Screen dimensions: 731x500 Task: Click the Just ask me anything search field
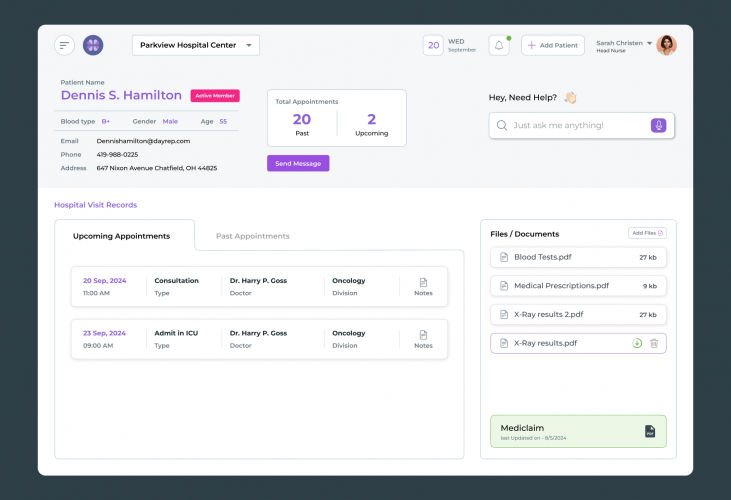(570, 125)
